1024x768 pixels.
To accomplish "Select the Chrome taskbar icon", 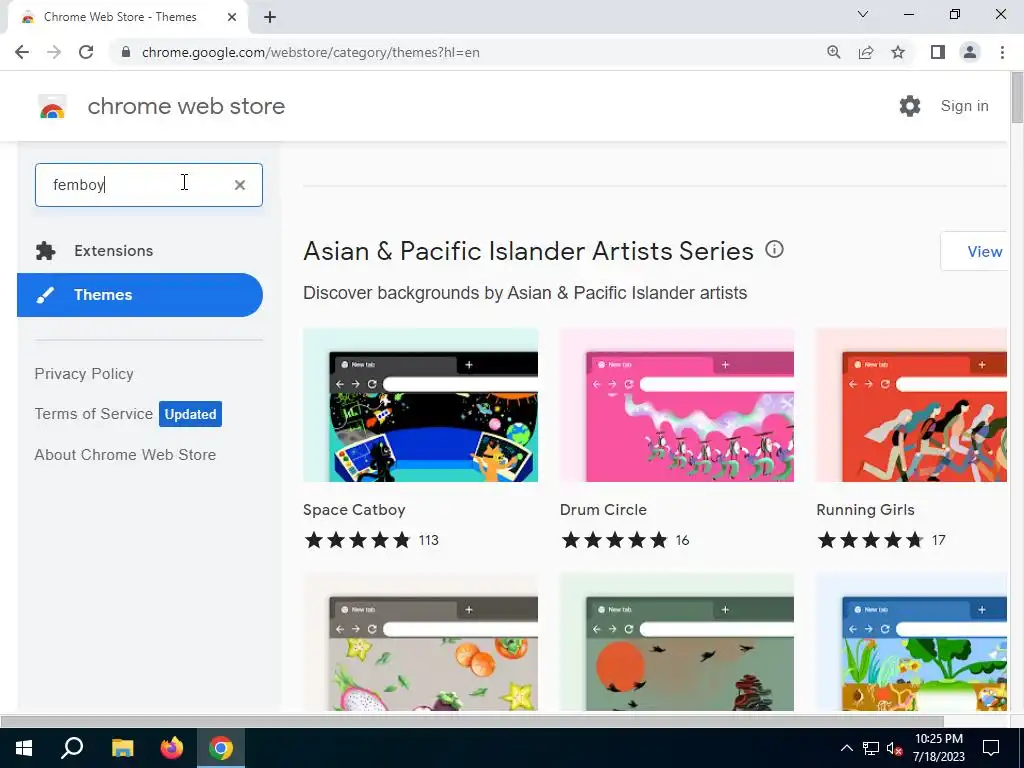I will pyautogui.click(x=221, y=748).
